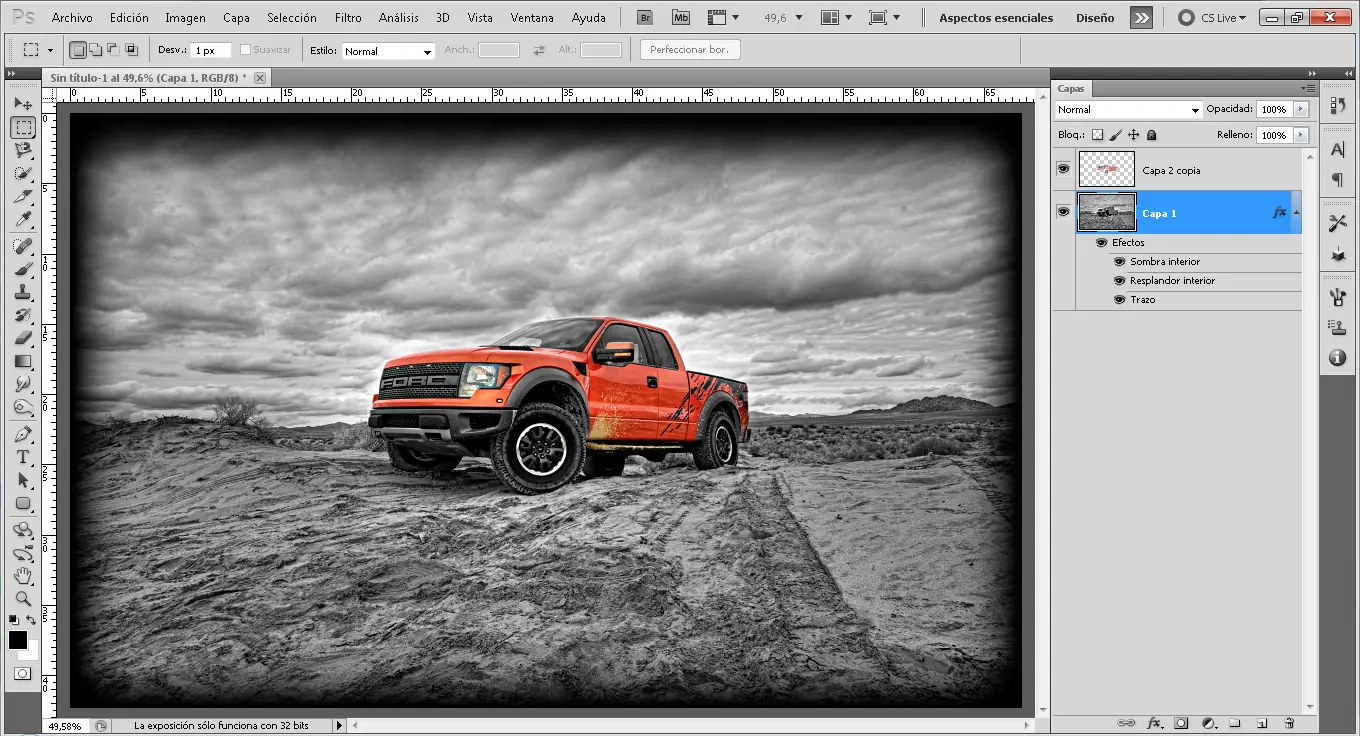Screen dimensions: 1360x736
Task: Select the Quick Selection tool
Action: 23,173
